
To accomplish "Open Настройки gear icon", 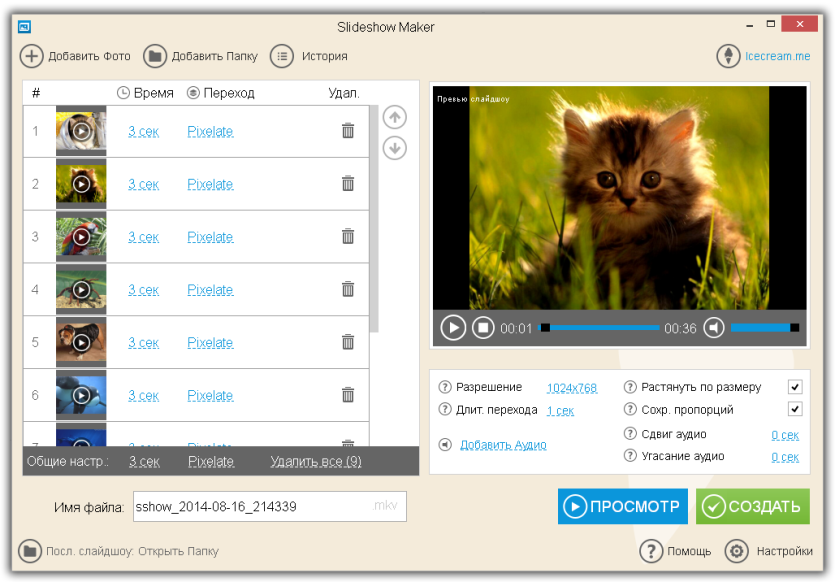I will click(x=736, y=551).
